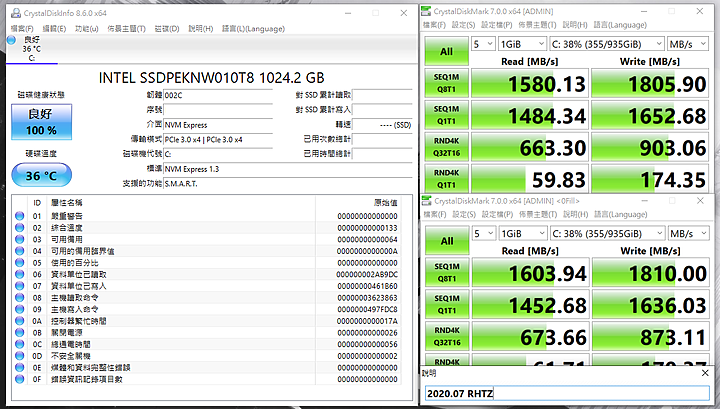Open C: 38% drive dropdown in lower CrystalDiskMark
The image size is (720, 409).
608,234
